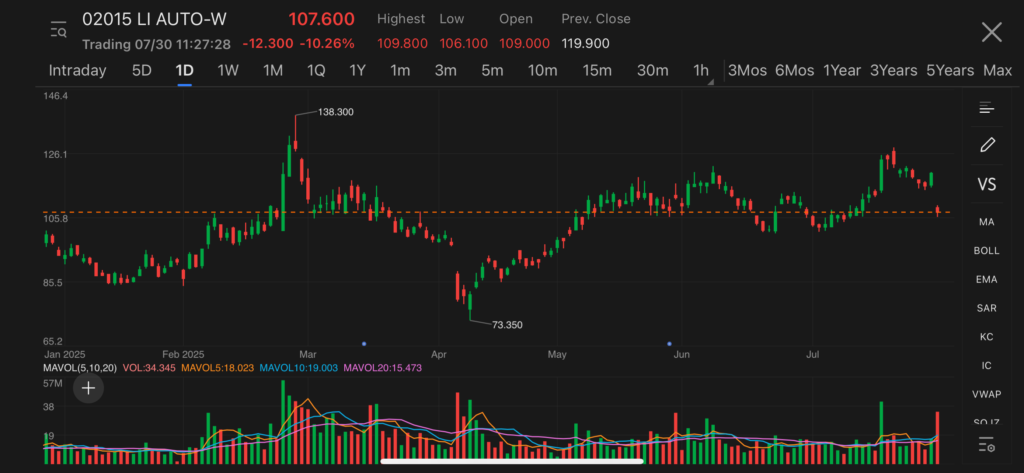Select the 1Y timeframe tab
The image size is (1024, 473).
pyautogui.click(x=357, y=71)
